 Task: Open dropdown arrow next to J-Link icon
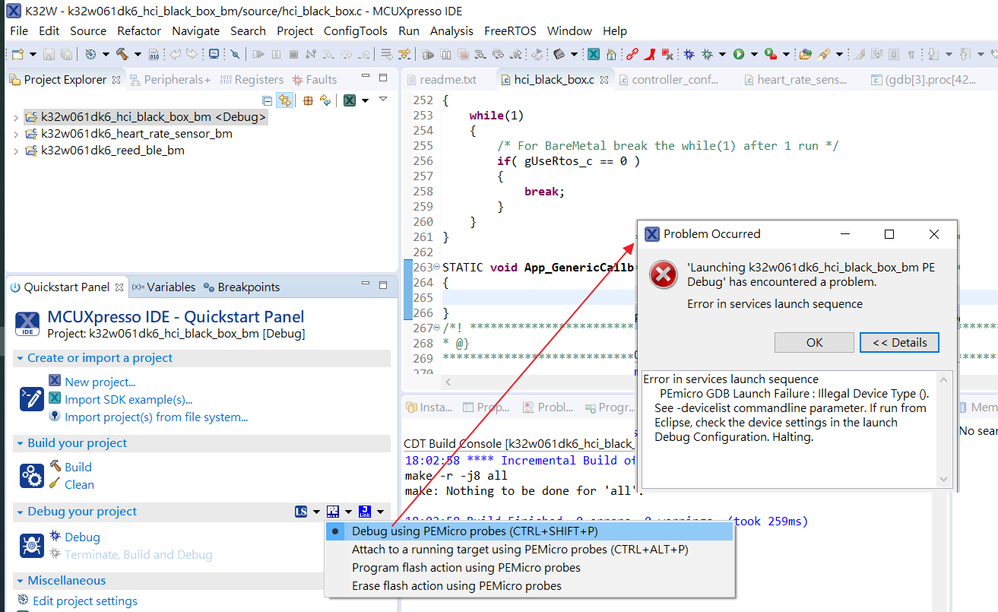point(380,511)
